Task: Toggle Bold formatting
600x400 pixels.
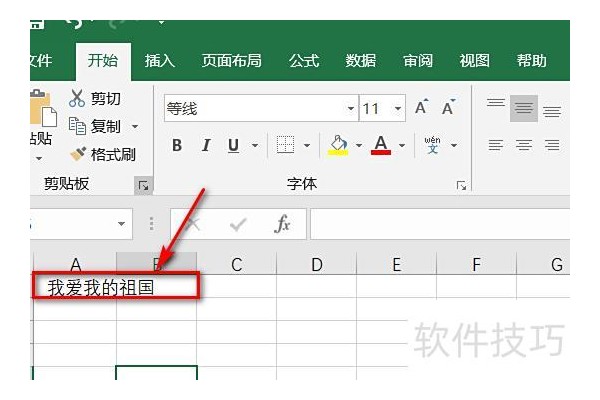Action: (177, 145)
